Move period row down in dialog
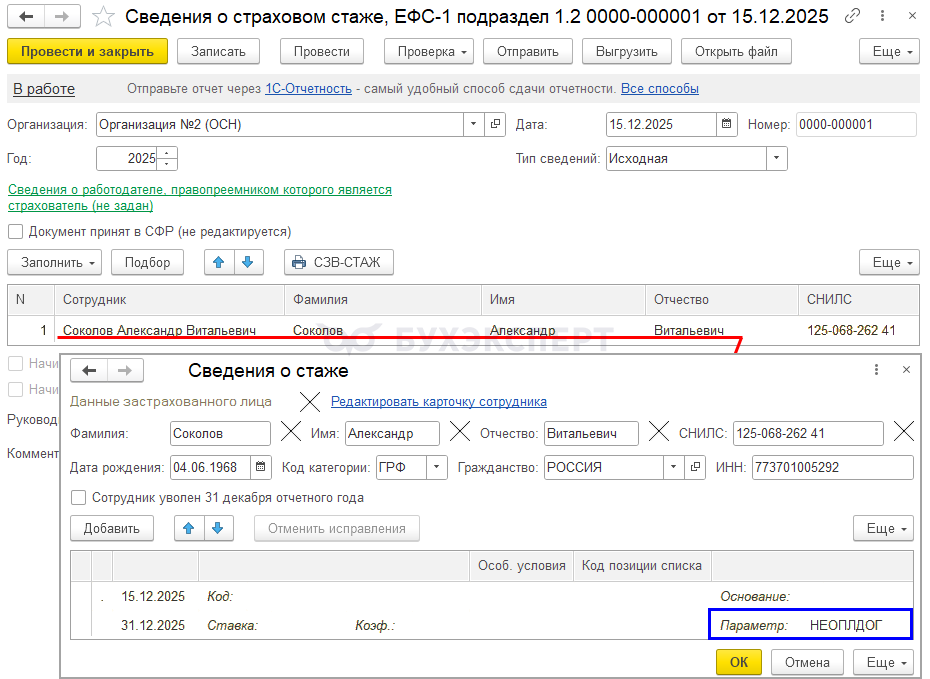Viewport: 930px width, 679px height. click(218, 528)
